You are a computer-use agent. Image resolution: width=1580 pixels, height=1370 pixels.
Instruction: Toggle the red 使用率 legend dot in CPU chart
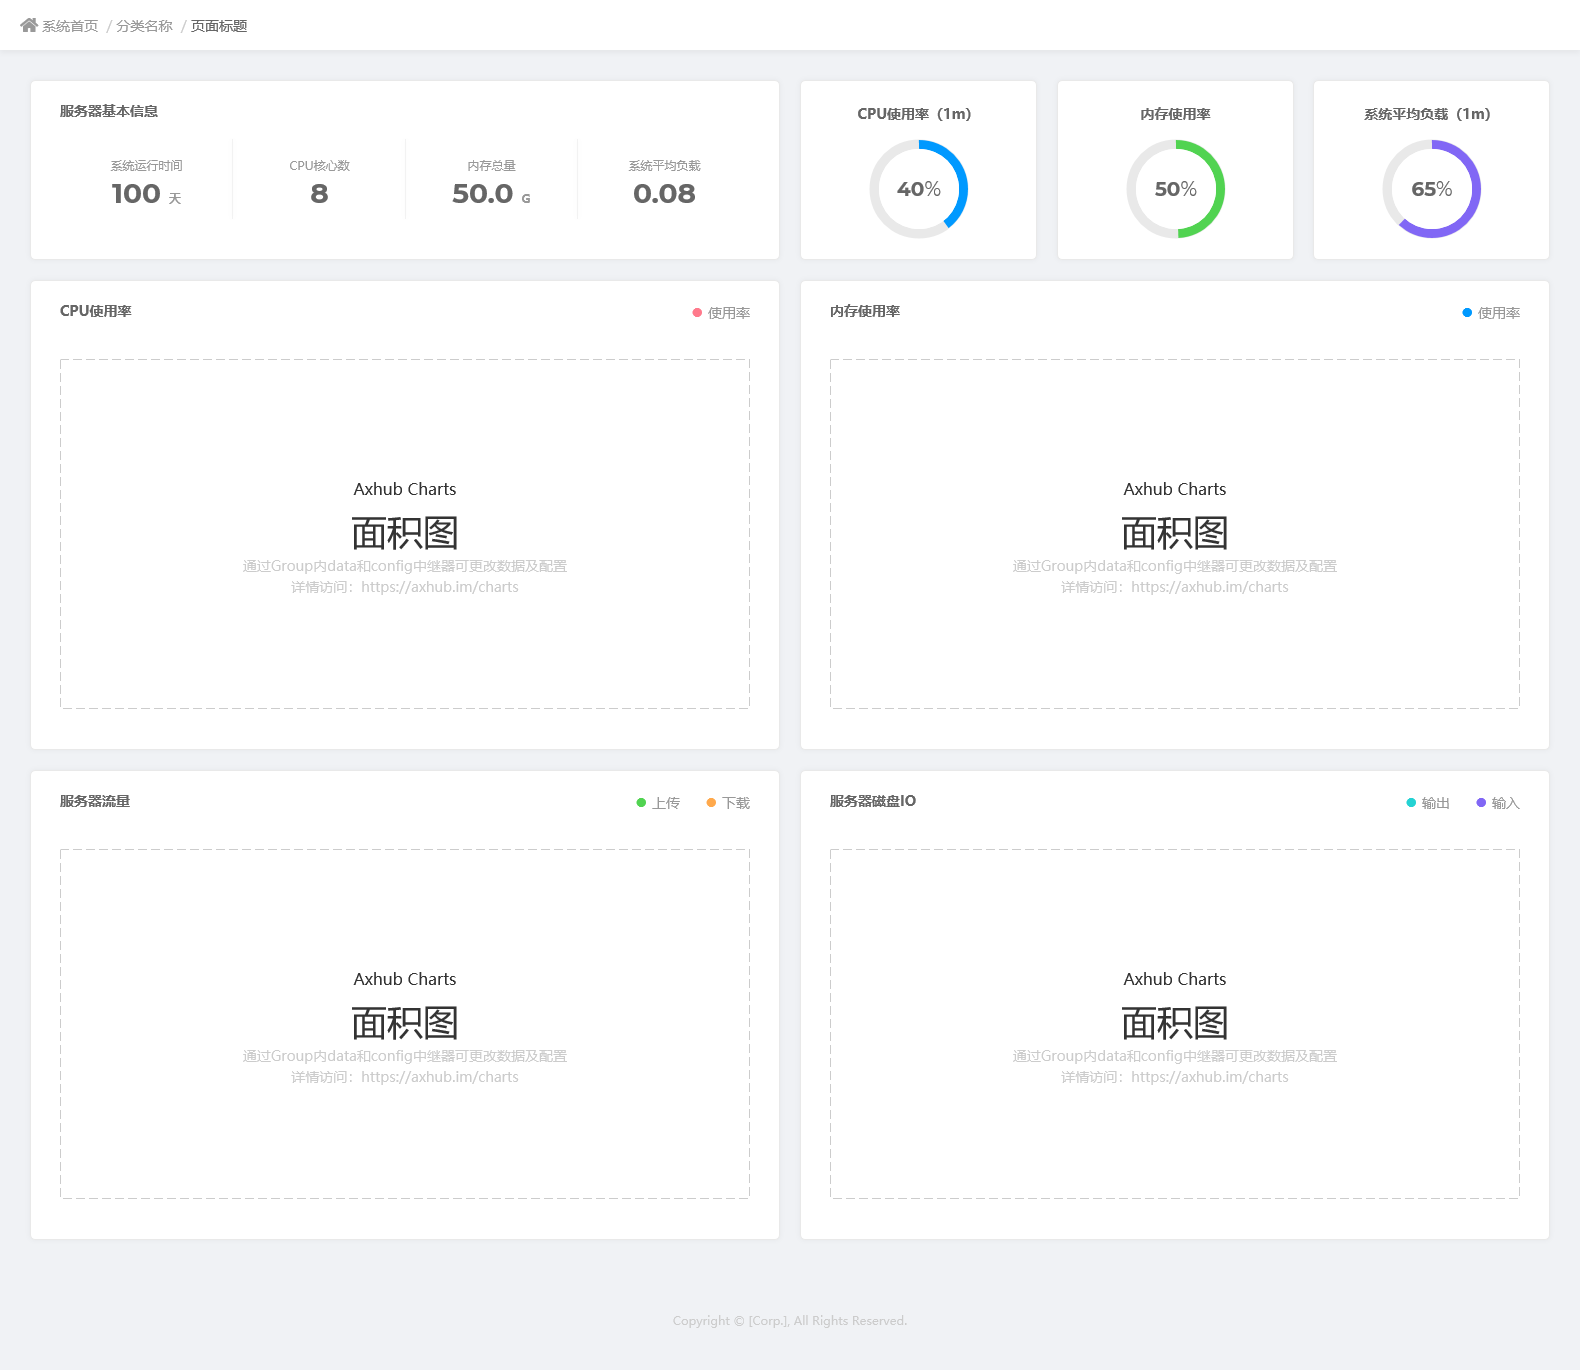click(x=697, y=313)
